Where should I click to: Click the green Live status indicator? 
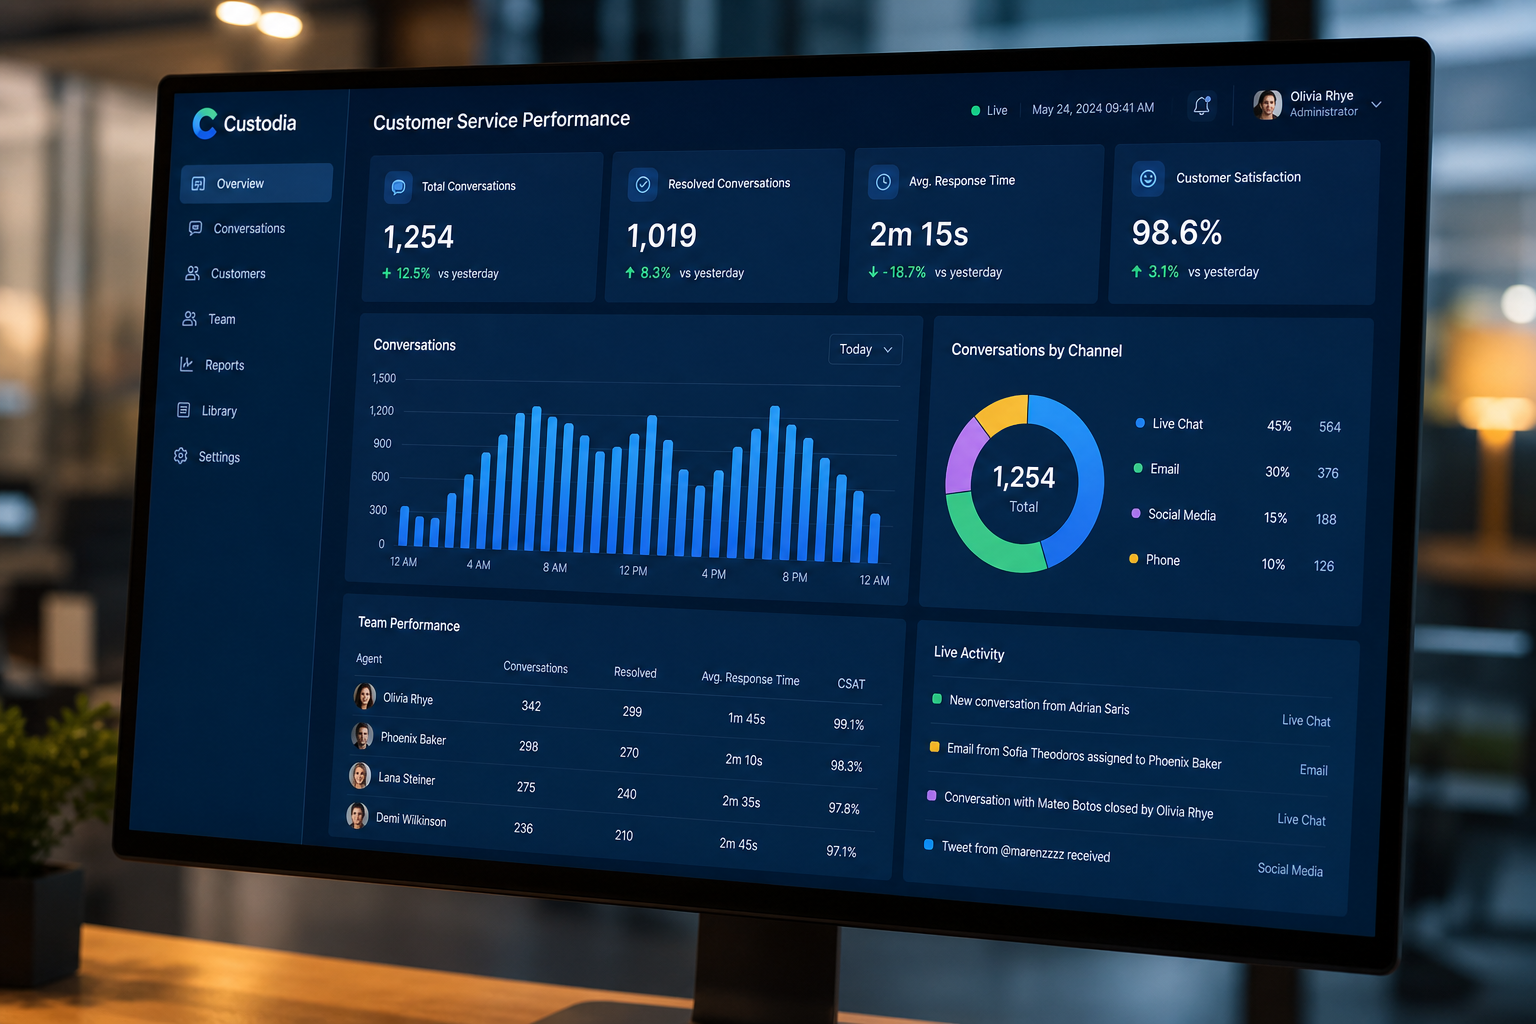(x=975, y=110)
